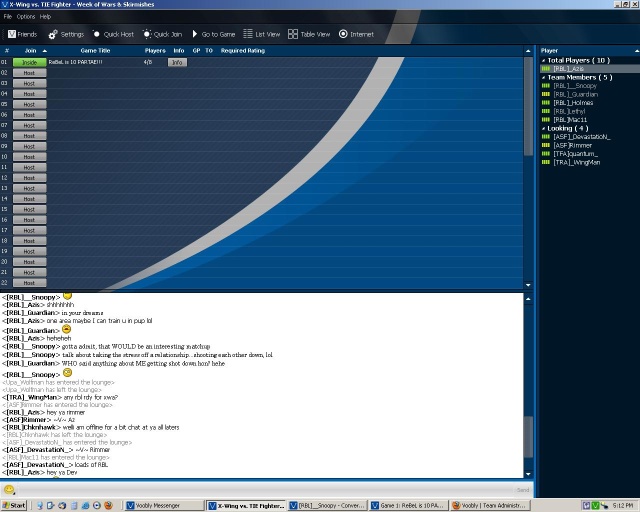Switch the lobby to Table View
The width and height of the screenshot is (640, 512).
pyautogui.click(x=309, y=34)
